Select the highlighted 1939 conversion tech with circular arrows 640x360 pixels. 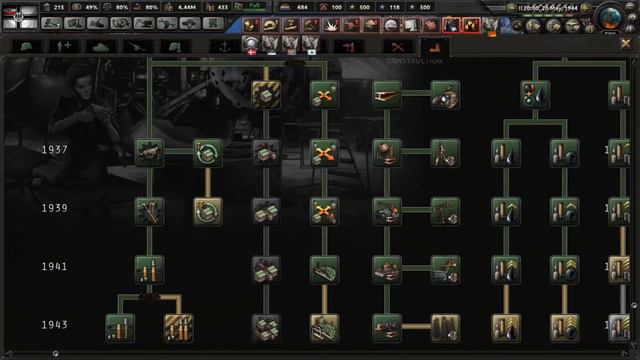click(x=208, y=211)
